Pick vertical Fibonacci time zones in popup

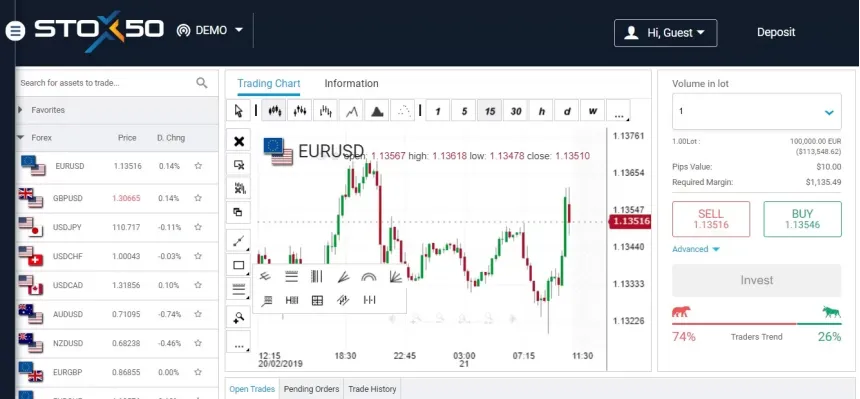(x=317, y=276)
